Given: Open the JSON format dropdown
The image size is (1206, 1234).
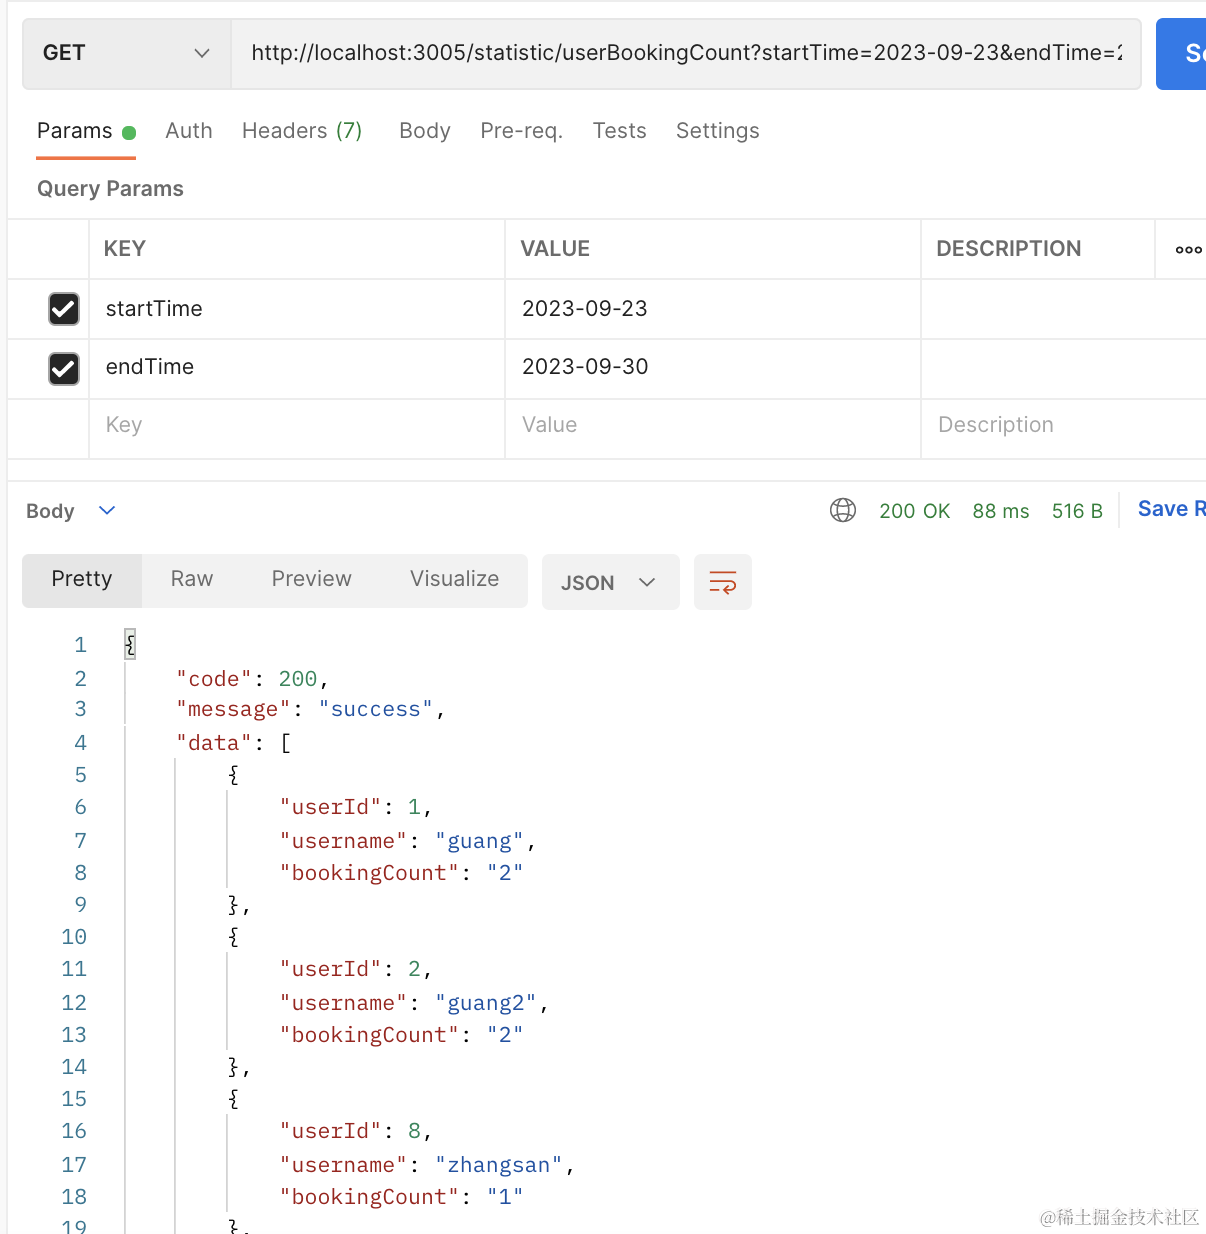Looking at the screenshot, I should (x=609, y=583).
